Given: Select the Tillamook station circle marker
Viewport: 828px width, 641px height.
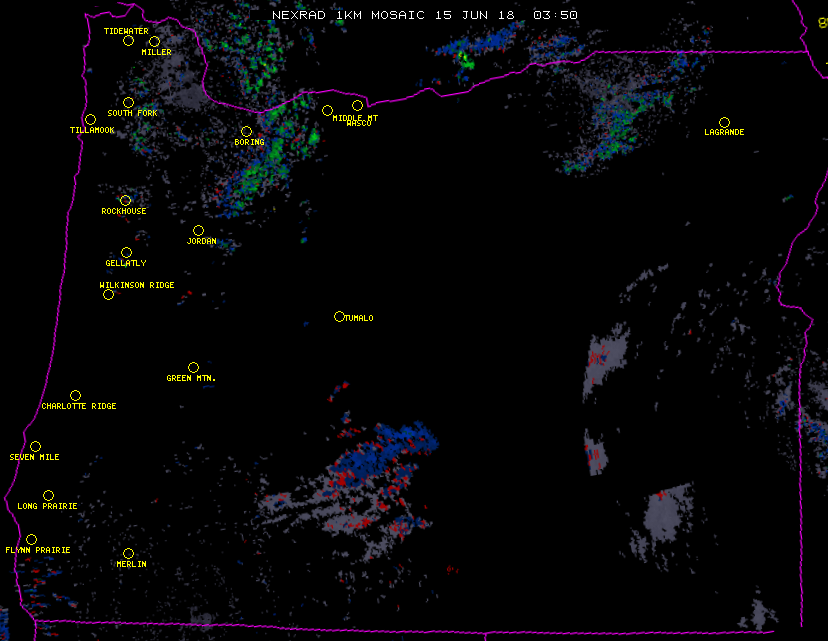Looking at the screenshot, I should pos(90,120).
